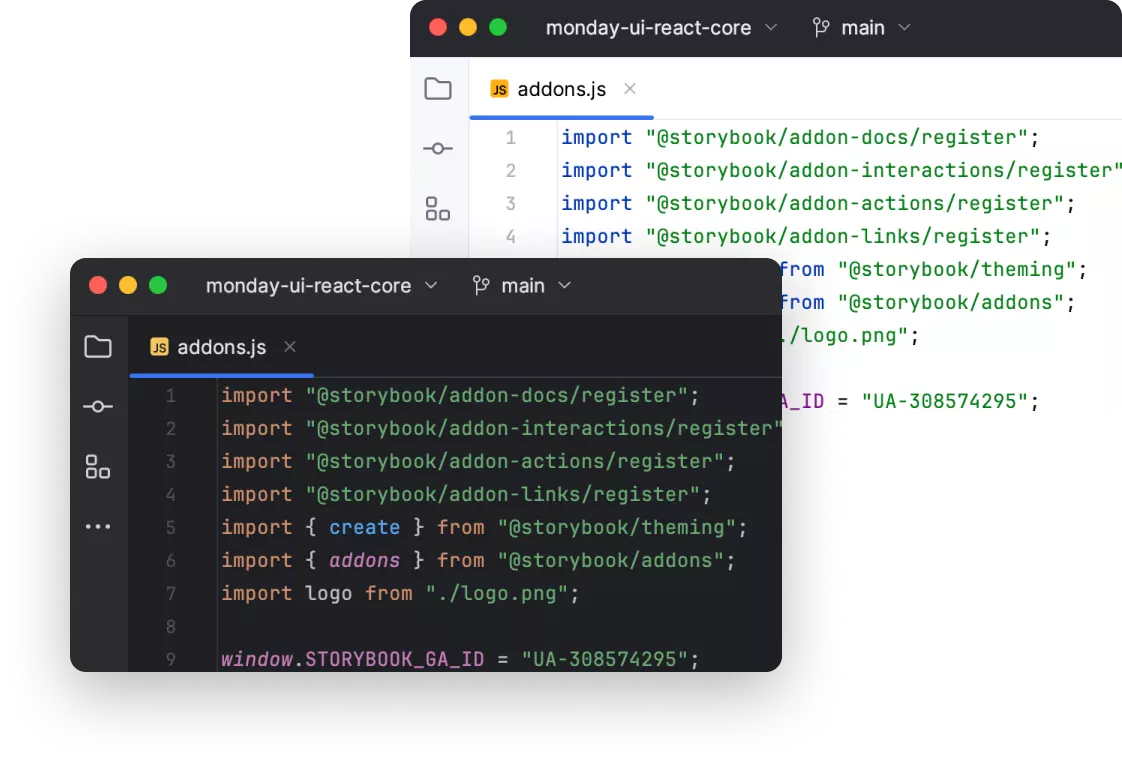Screen dimensions: 1122x762
Task: Click the git branch icon in dark window
Action: tap(482, 286)
